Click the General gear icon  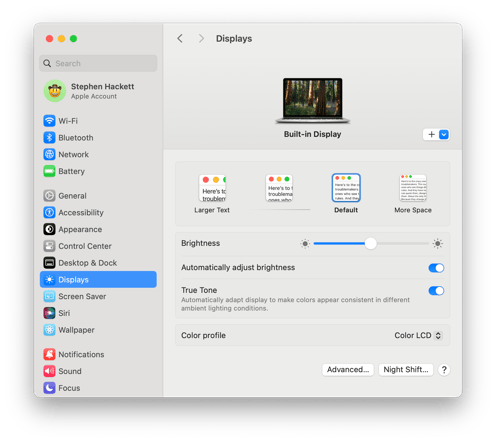(x=49, y=196)
